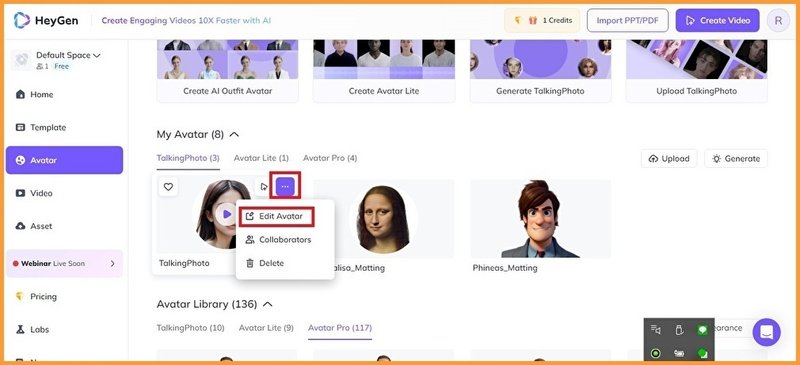Go to Template in sidebar
Image resolution: width=800 pixels, height=365 pixels.
64,128
